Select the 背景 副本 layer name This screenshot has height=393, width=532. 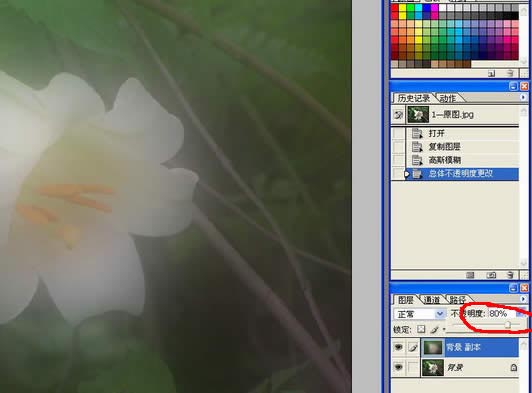463,347
